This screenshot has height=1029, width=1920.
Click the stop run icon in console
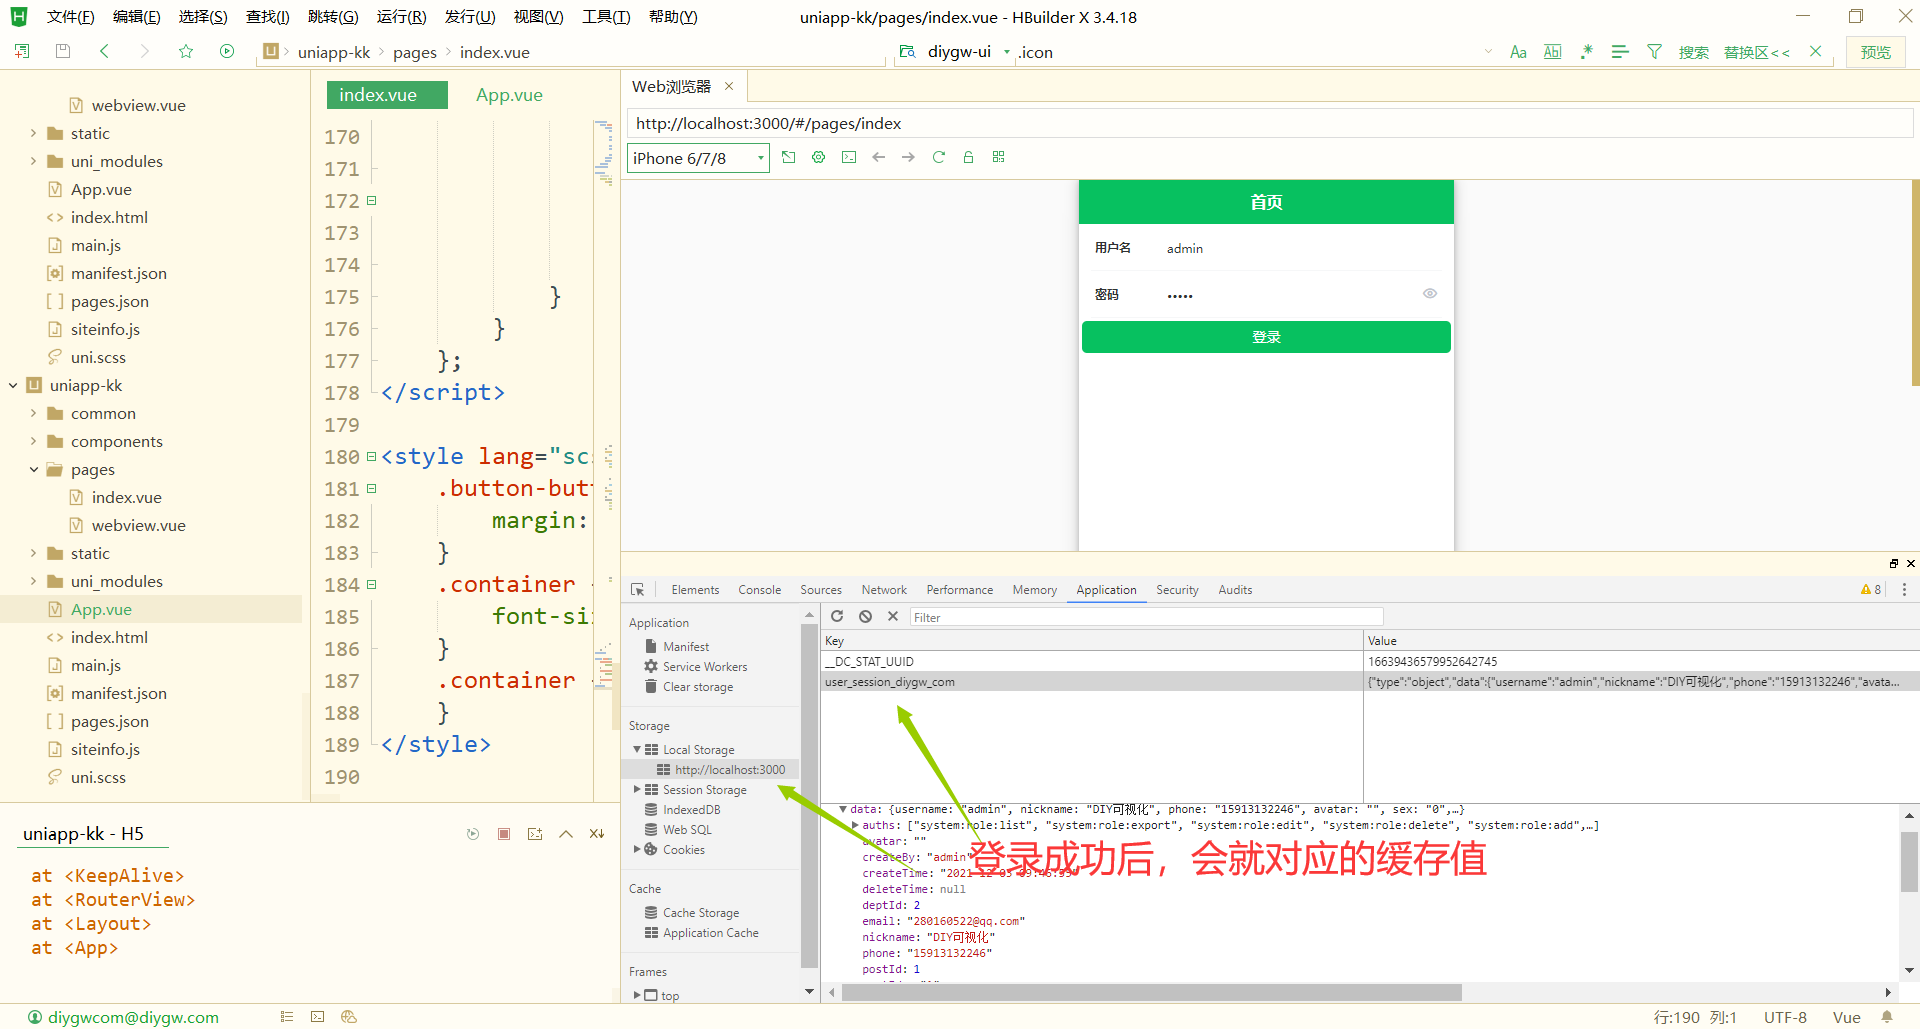tap(504, 833)
